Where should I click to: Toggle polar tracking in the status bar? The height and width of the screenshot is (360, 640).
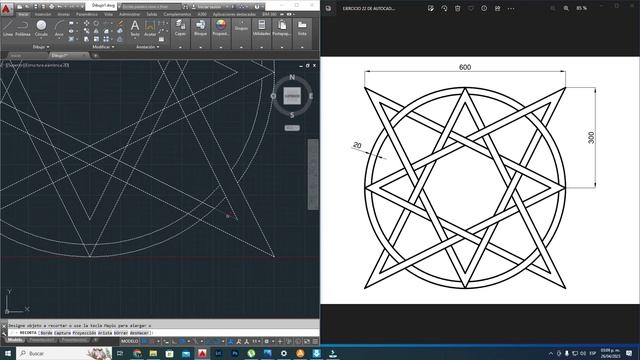coord(182,341)
